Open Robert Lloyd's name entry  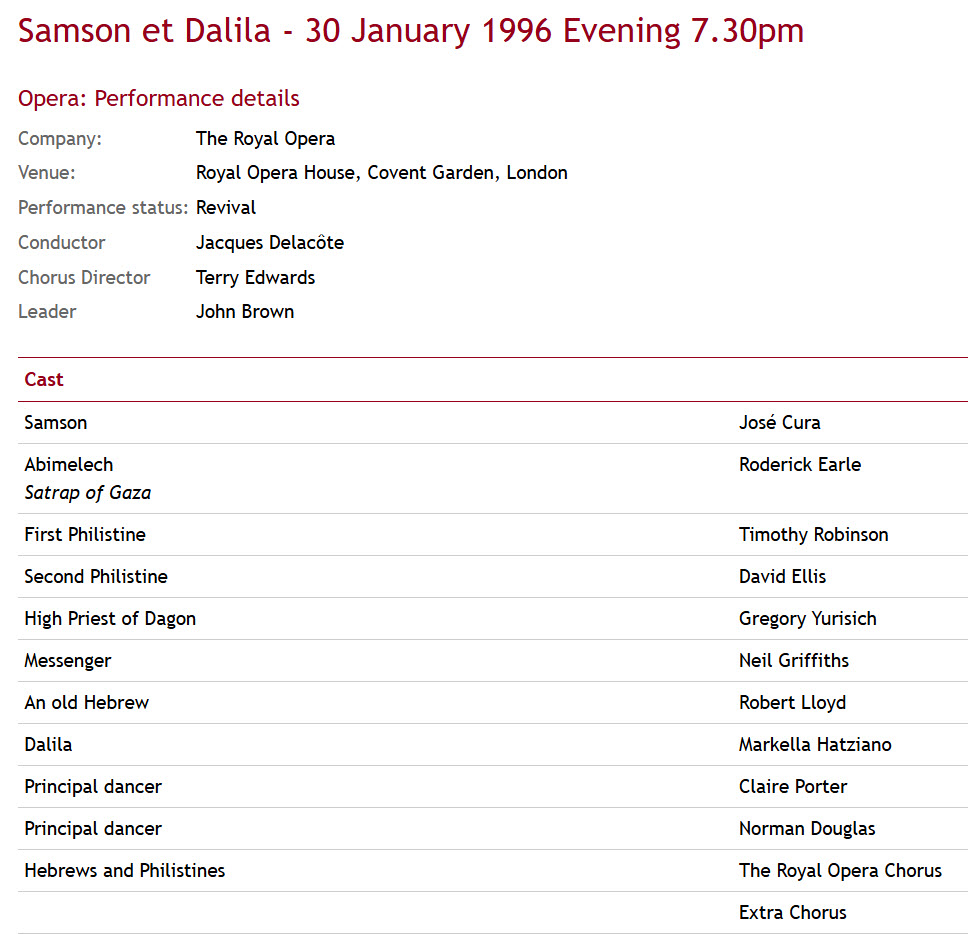click(x=792, y=703)
